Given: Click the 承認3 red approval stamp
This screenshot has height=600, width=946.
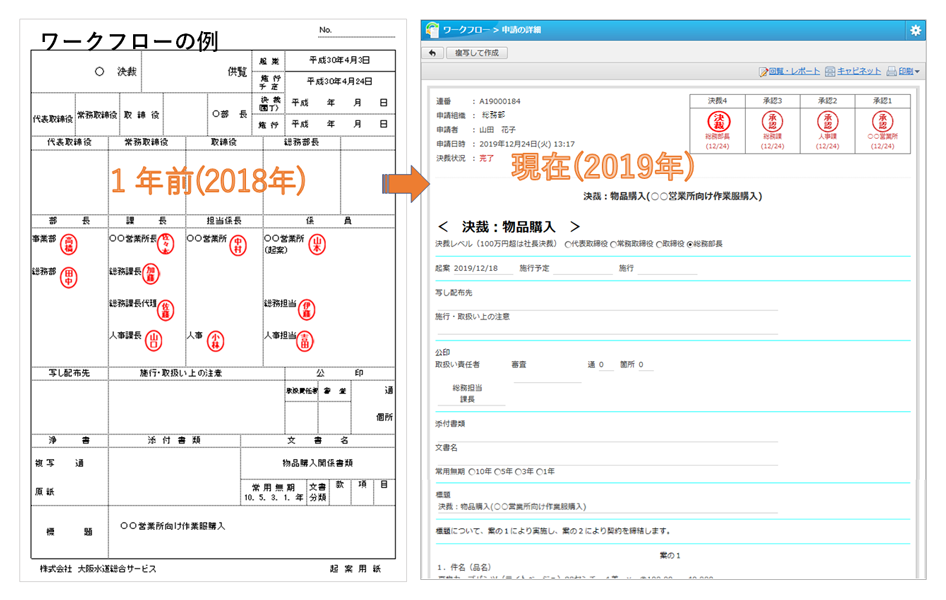Looking at the screenshot, I should tap(771, 121).
